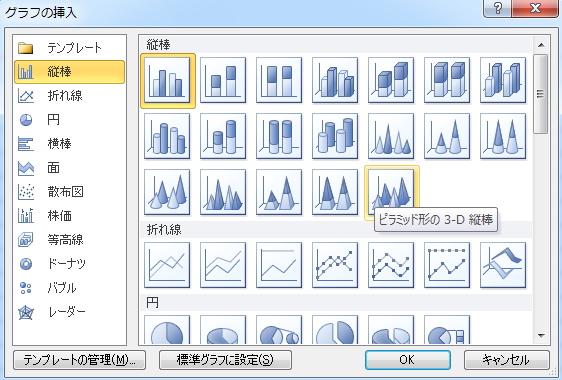Click the scrollbar down arrow

pos(541,336)
